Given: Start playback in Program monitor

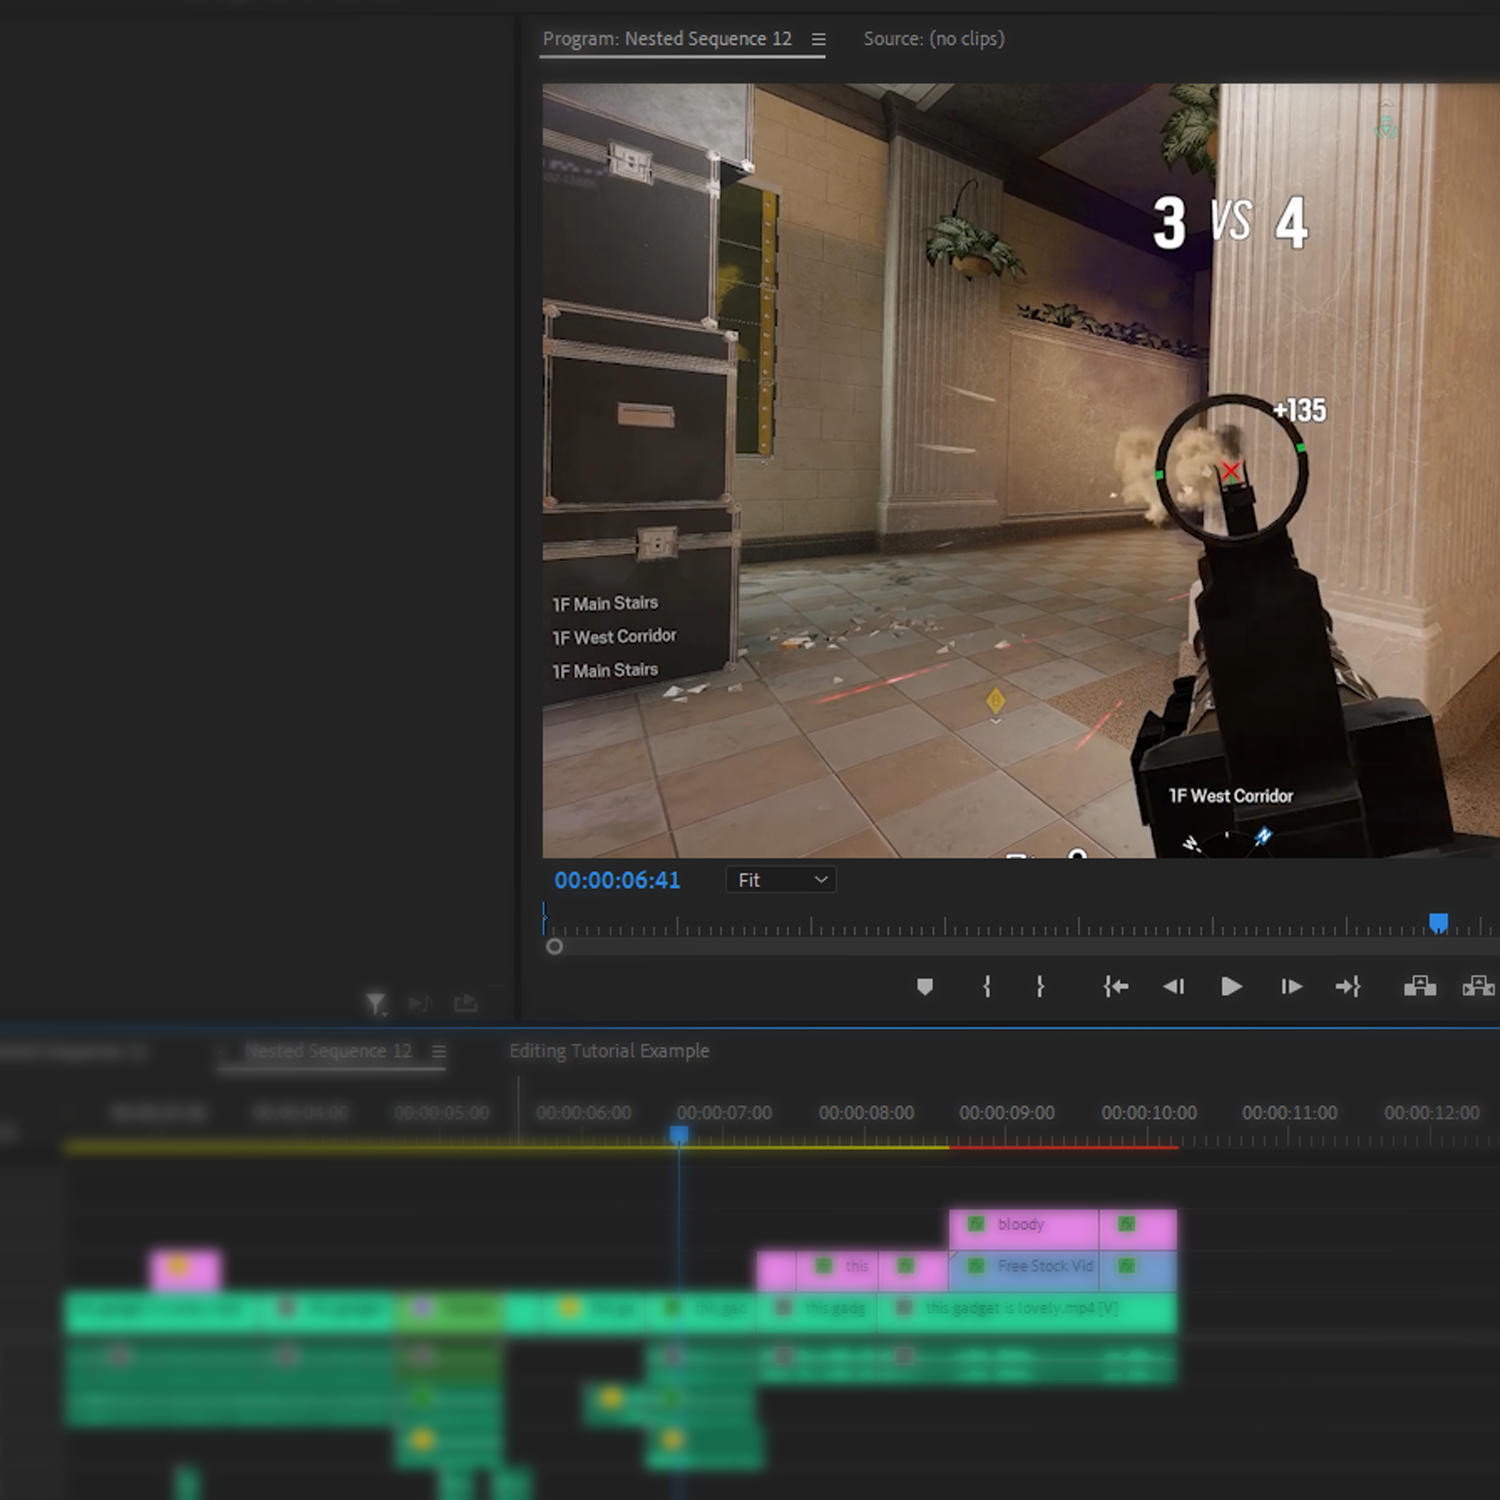Looking at the screenshot, I should (1232, 987).
